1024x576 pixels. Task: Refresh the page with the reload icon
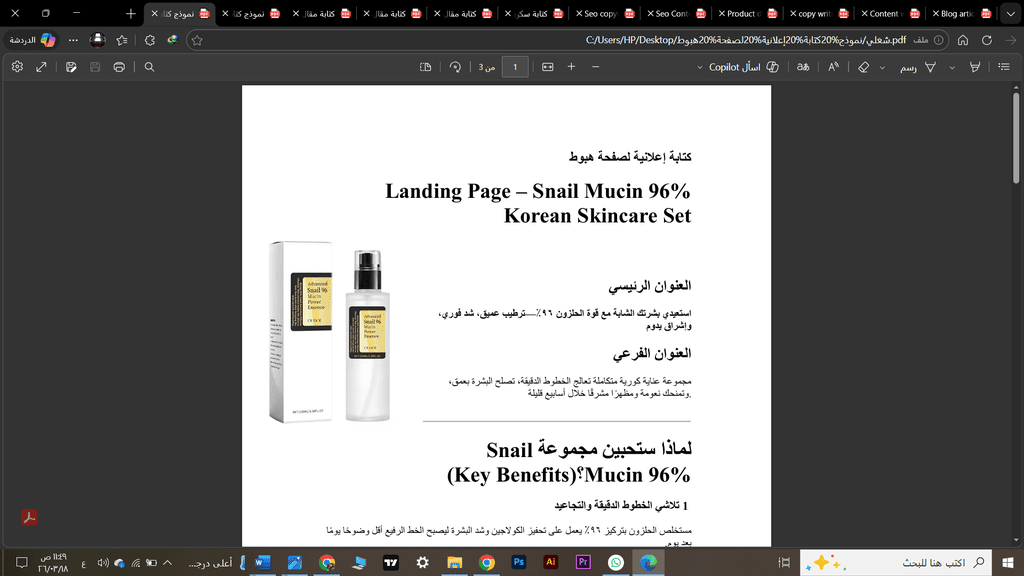pyautogui.click(x=987, y=40)
